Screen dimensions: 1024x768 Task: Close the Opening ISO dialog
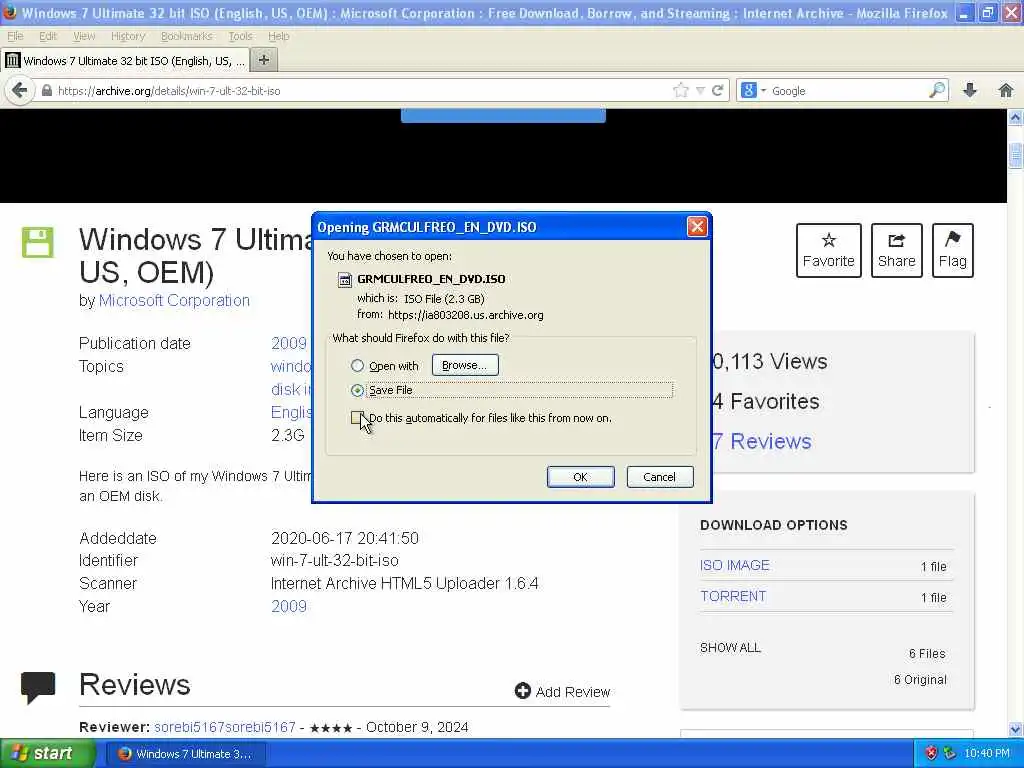tap(697, 227)
